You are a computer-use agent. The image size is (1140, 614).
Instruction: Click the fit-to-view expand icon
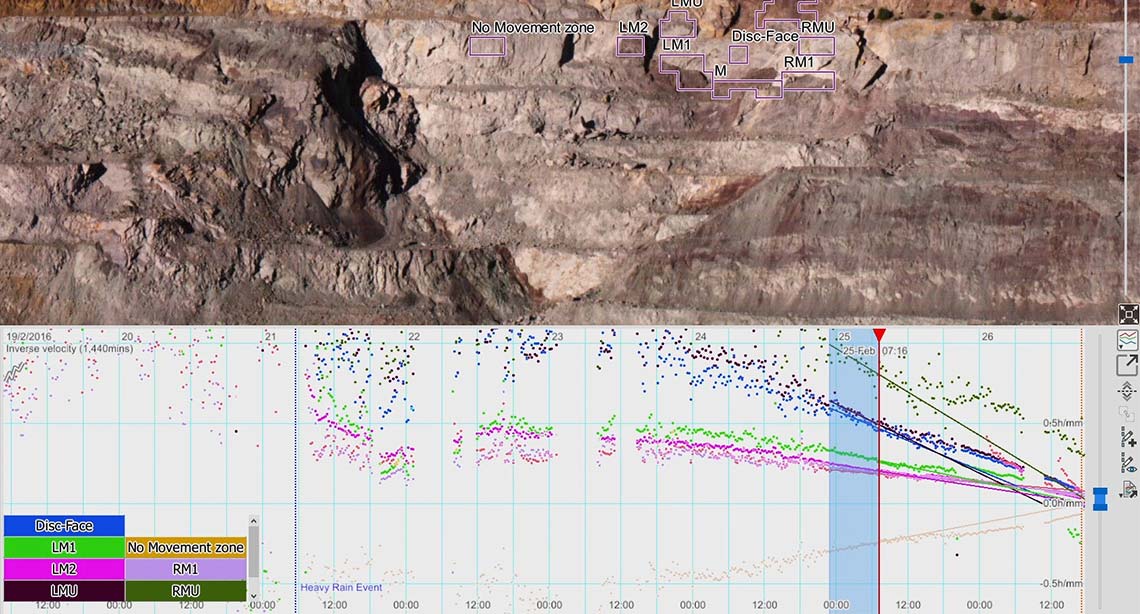[x=1128, y=314]
